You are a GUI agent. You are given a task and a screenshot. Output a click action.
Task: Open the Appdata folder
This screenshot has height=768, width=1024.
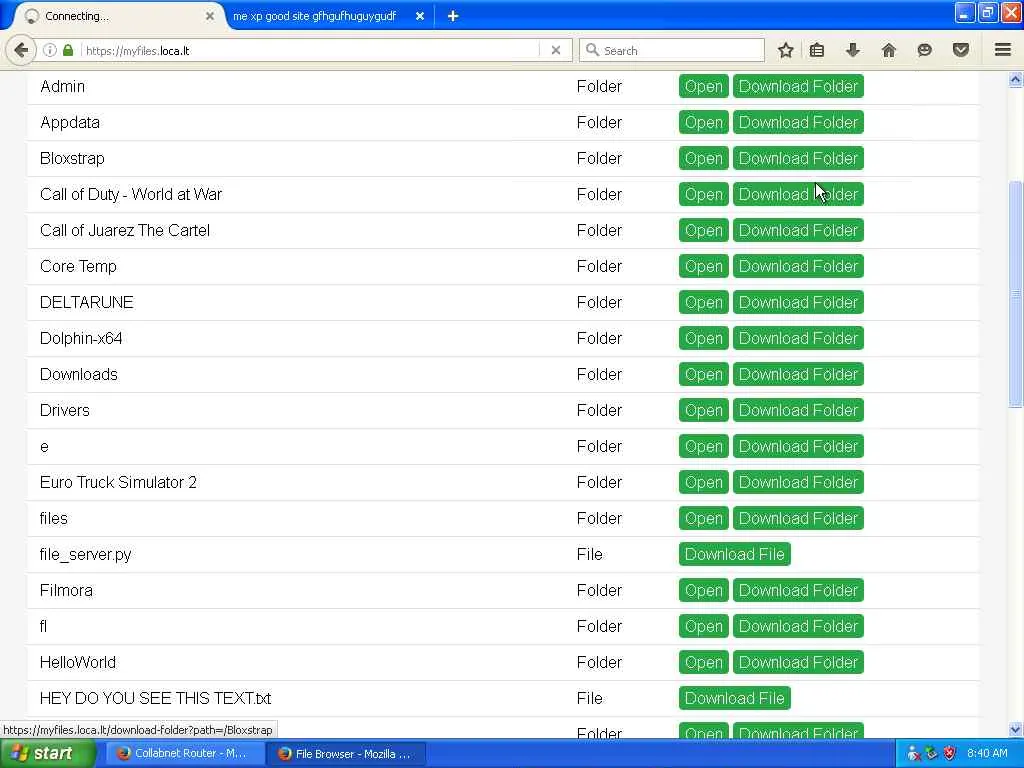point(703,122)
